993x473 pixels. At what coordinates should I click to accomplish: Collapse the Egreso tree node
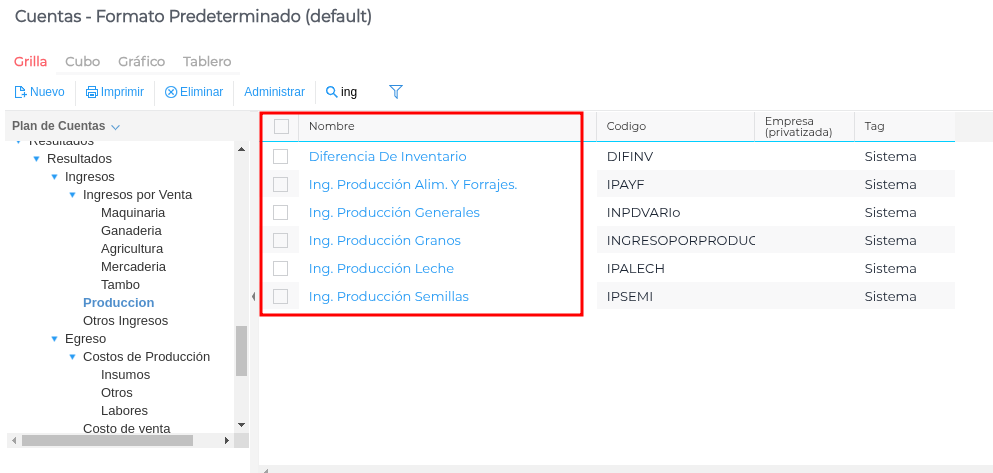55,339
